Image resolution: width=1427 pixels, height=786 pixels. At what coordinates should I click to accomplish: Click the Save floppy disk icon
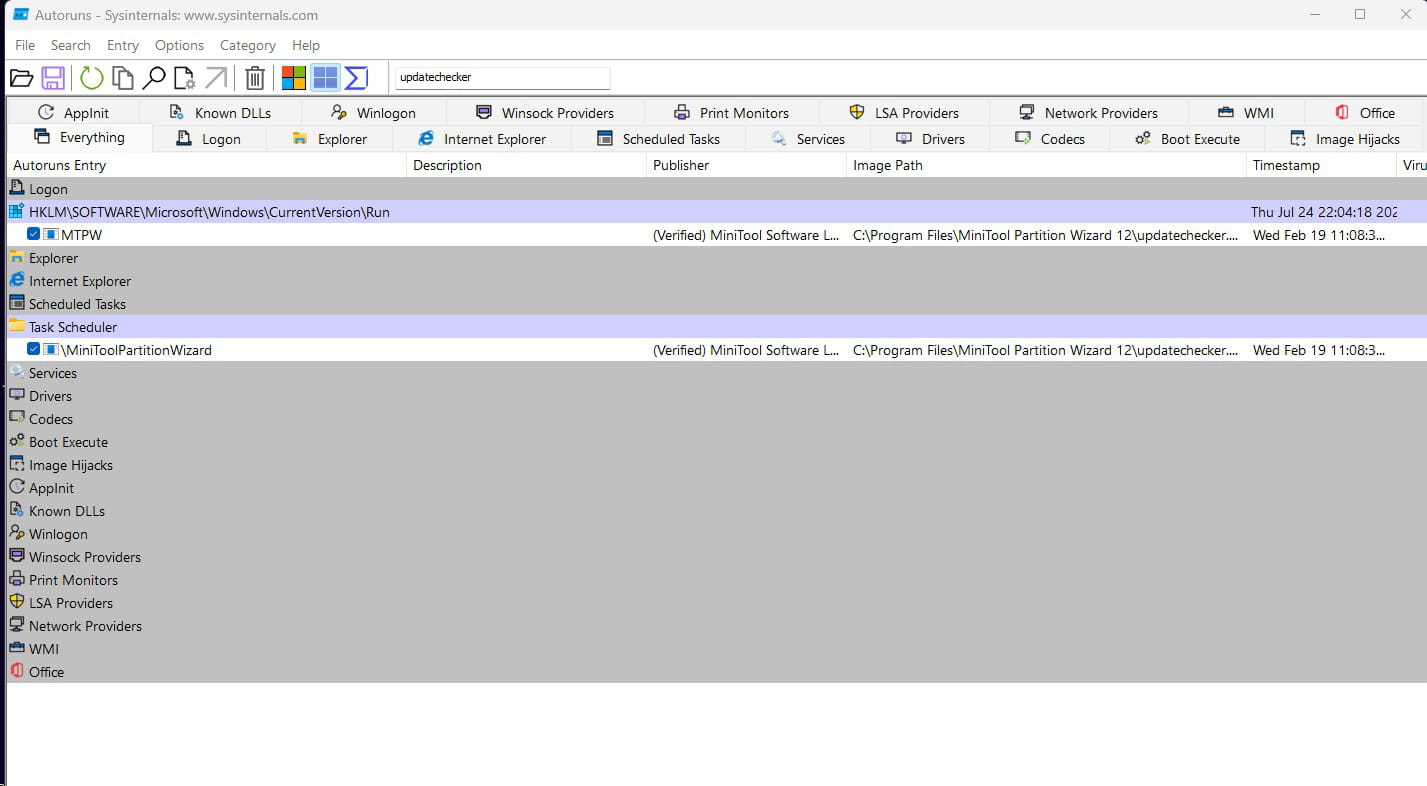(x=53, y=78)
